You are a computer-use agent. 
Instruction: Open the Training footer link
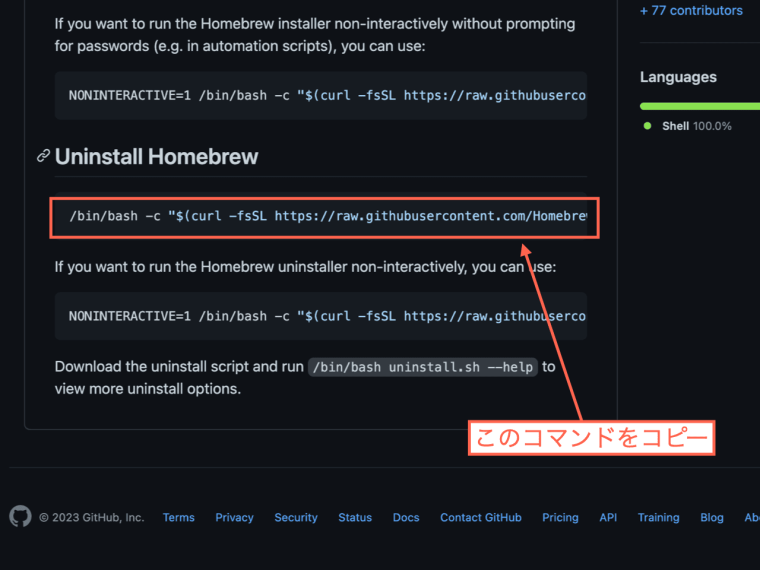[658, 518]
